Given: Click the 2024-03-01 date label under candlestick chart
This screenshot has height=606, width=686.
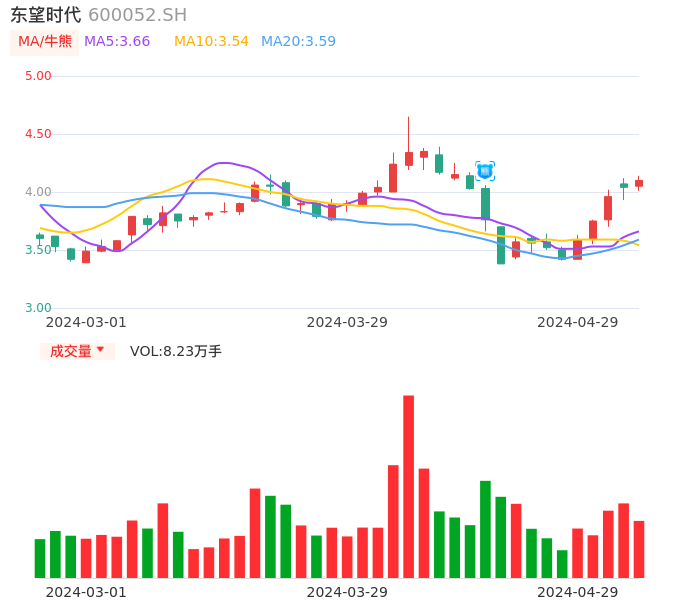Looking at the screenshot, I should point(86,322).
